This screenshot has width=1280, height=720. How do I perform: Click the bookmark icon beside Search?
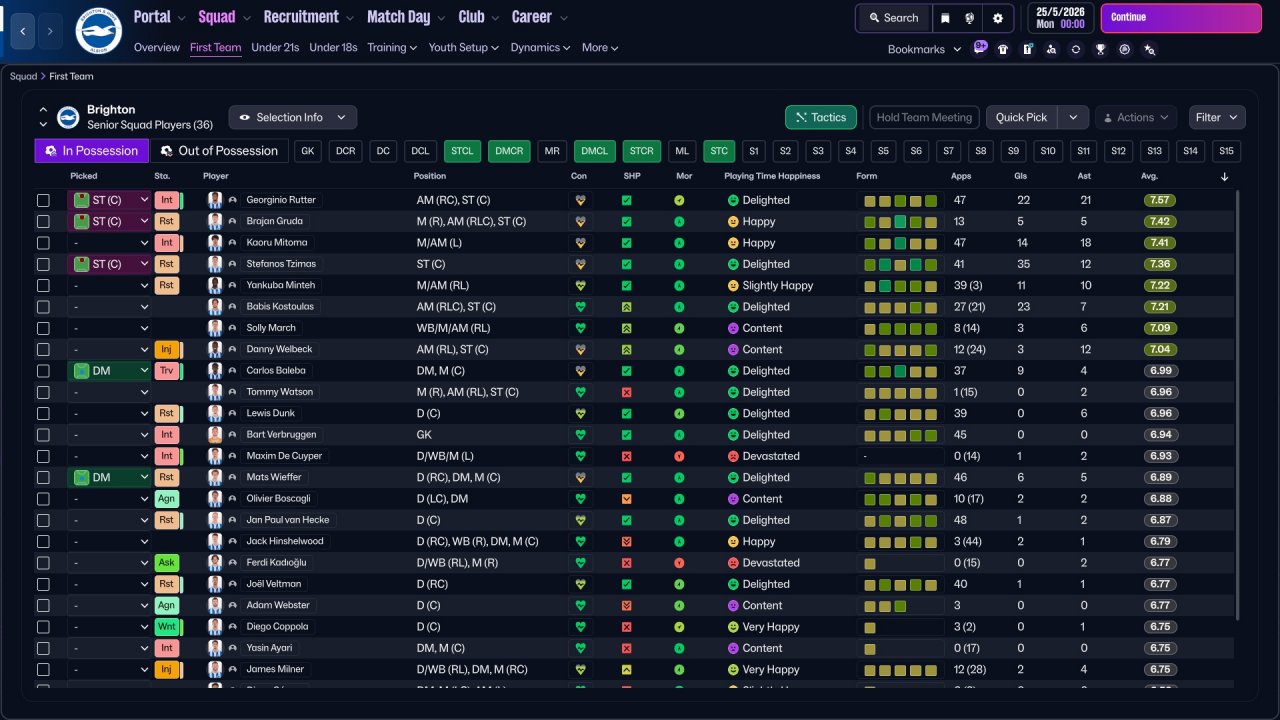click(945, 18)
